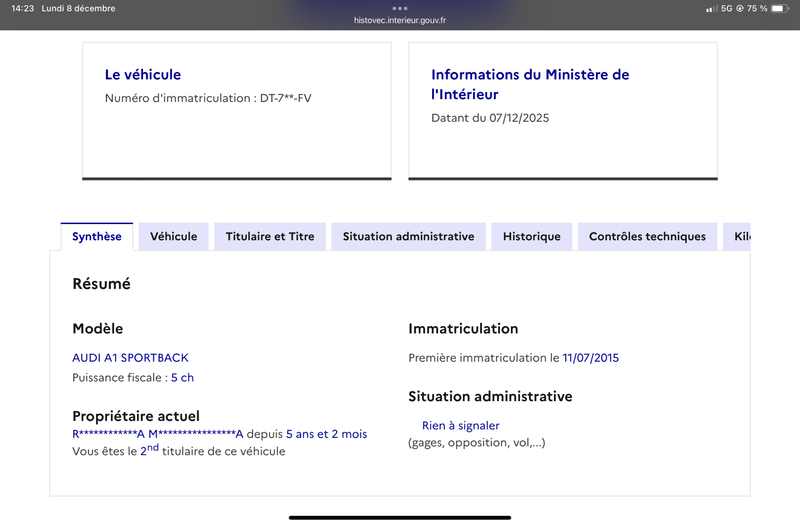Tap the orientation lock icon near battery percentage
The height and width of the screenshot is (525, 800).
(739, 9)
